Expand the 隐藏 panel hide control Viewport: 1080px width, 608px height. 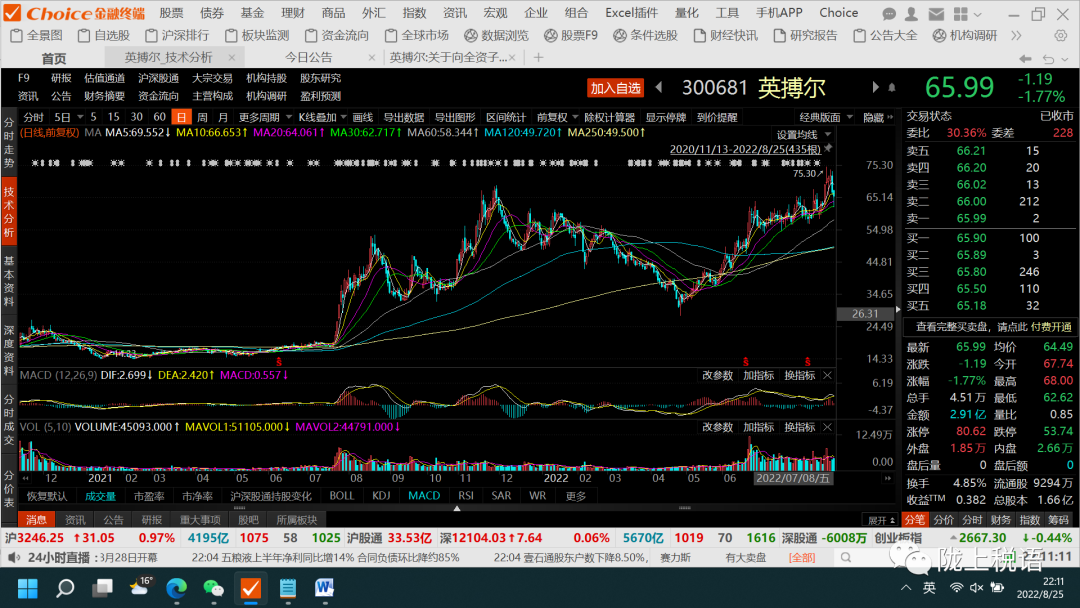tap(878, 117)
